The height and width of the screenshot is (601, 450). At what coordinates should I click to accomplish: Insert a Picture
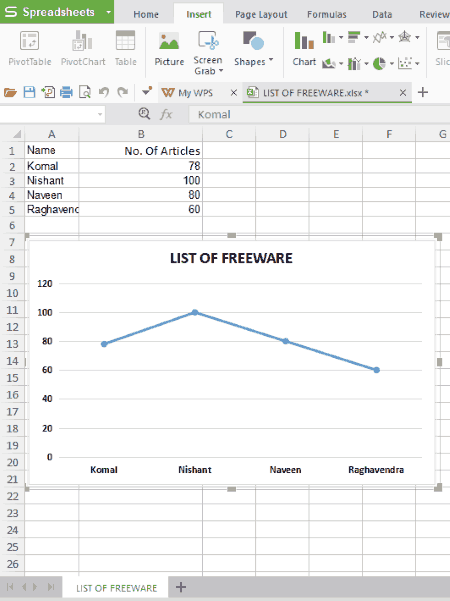[169, 48]
